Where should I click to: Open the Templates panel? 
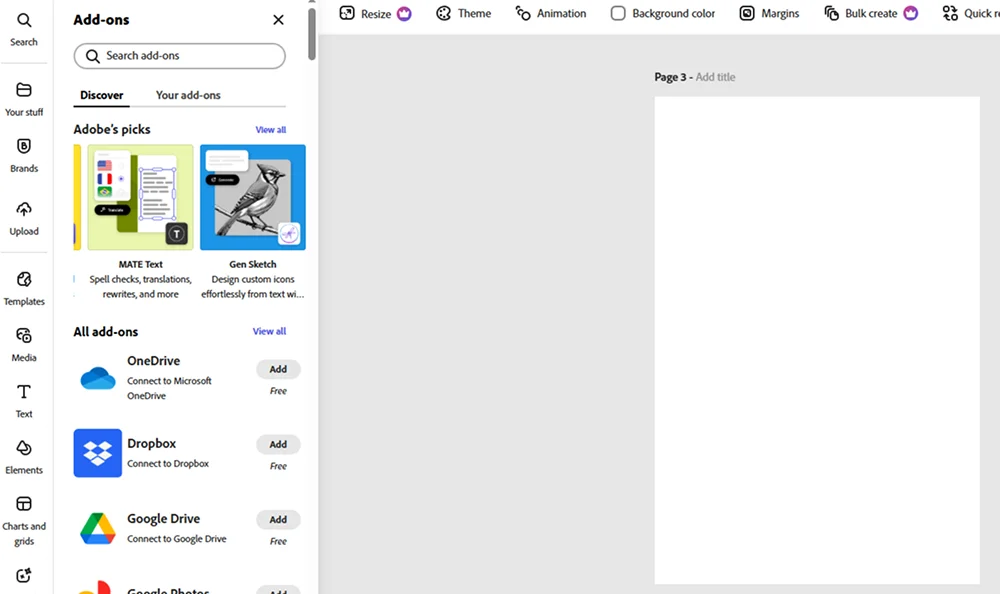pos(24,288)
